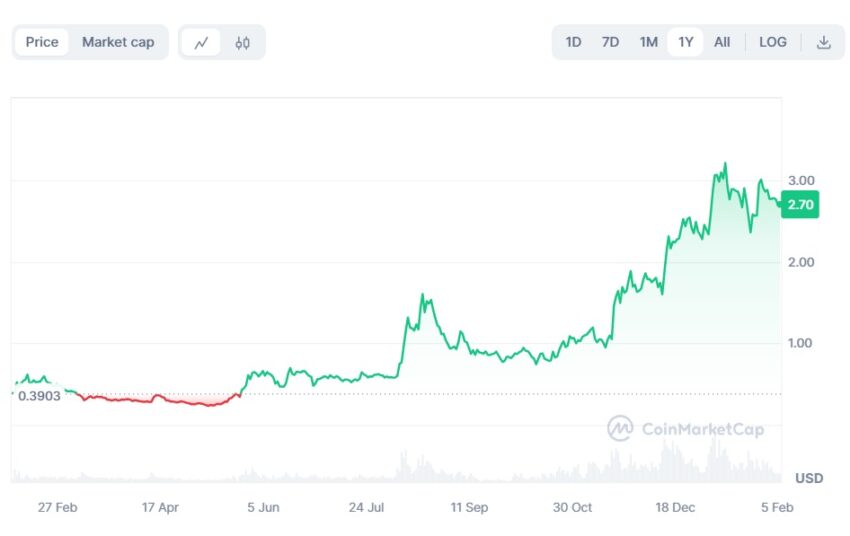Click the 5 Jun date marker
This screenshot has width=850, height=536.
click(263, 508)
